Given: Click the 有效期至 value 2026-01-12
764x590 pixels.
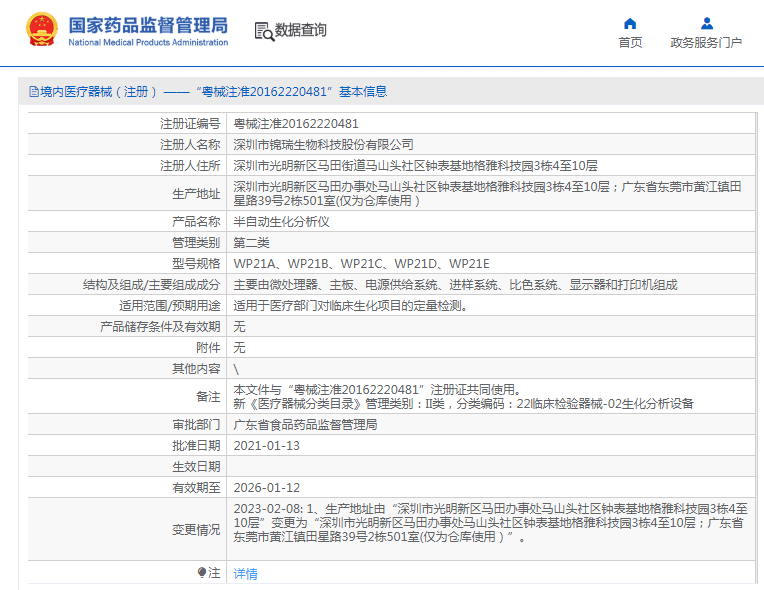Looking at the screenshot, I should tap(267, 488).
